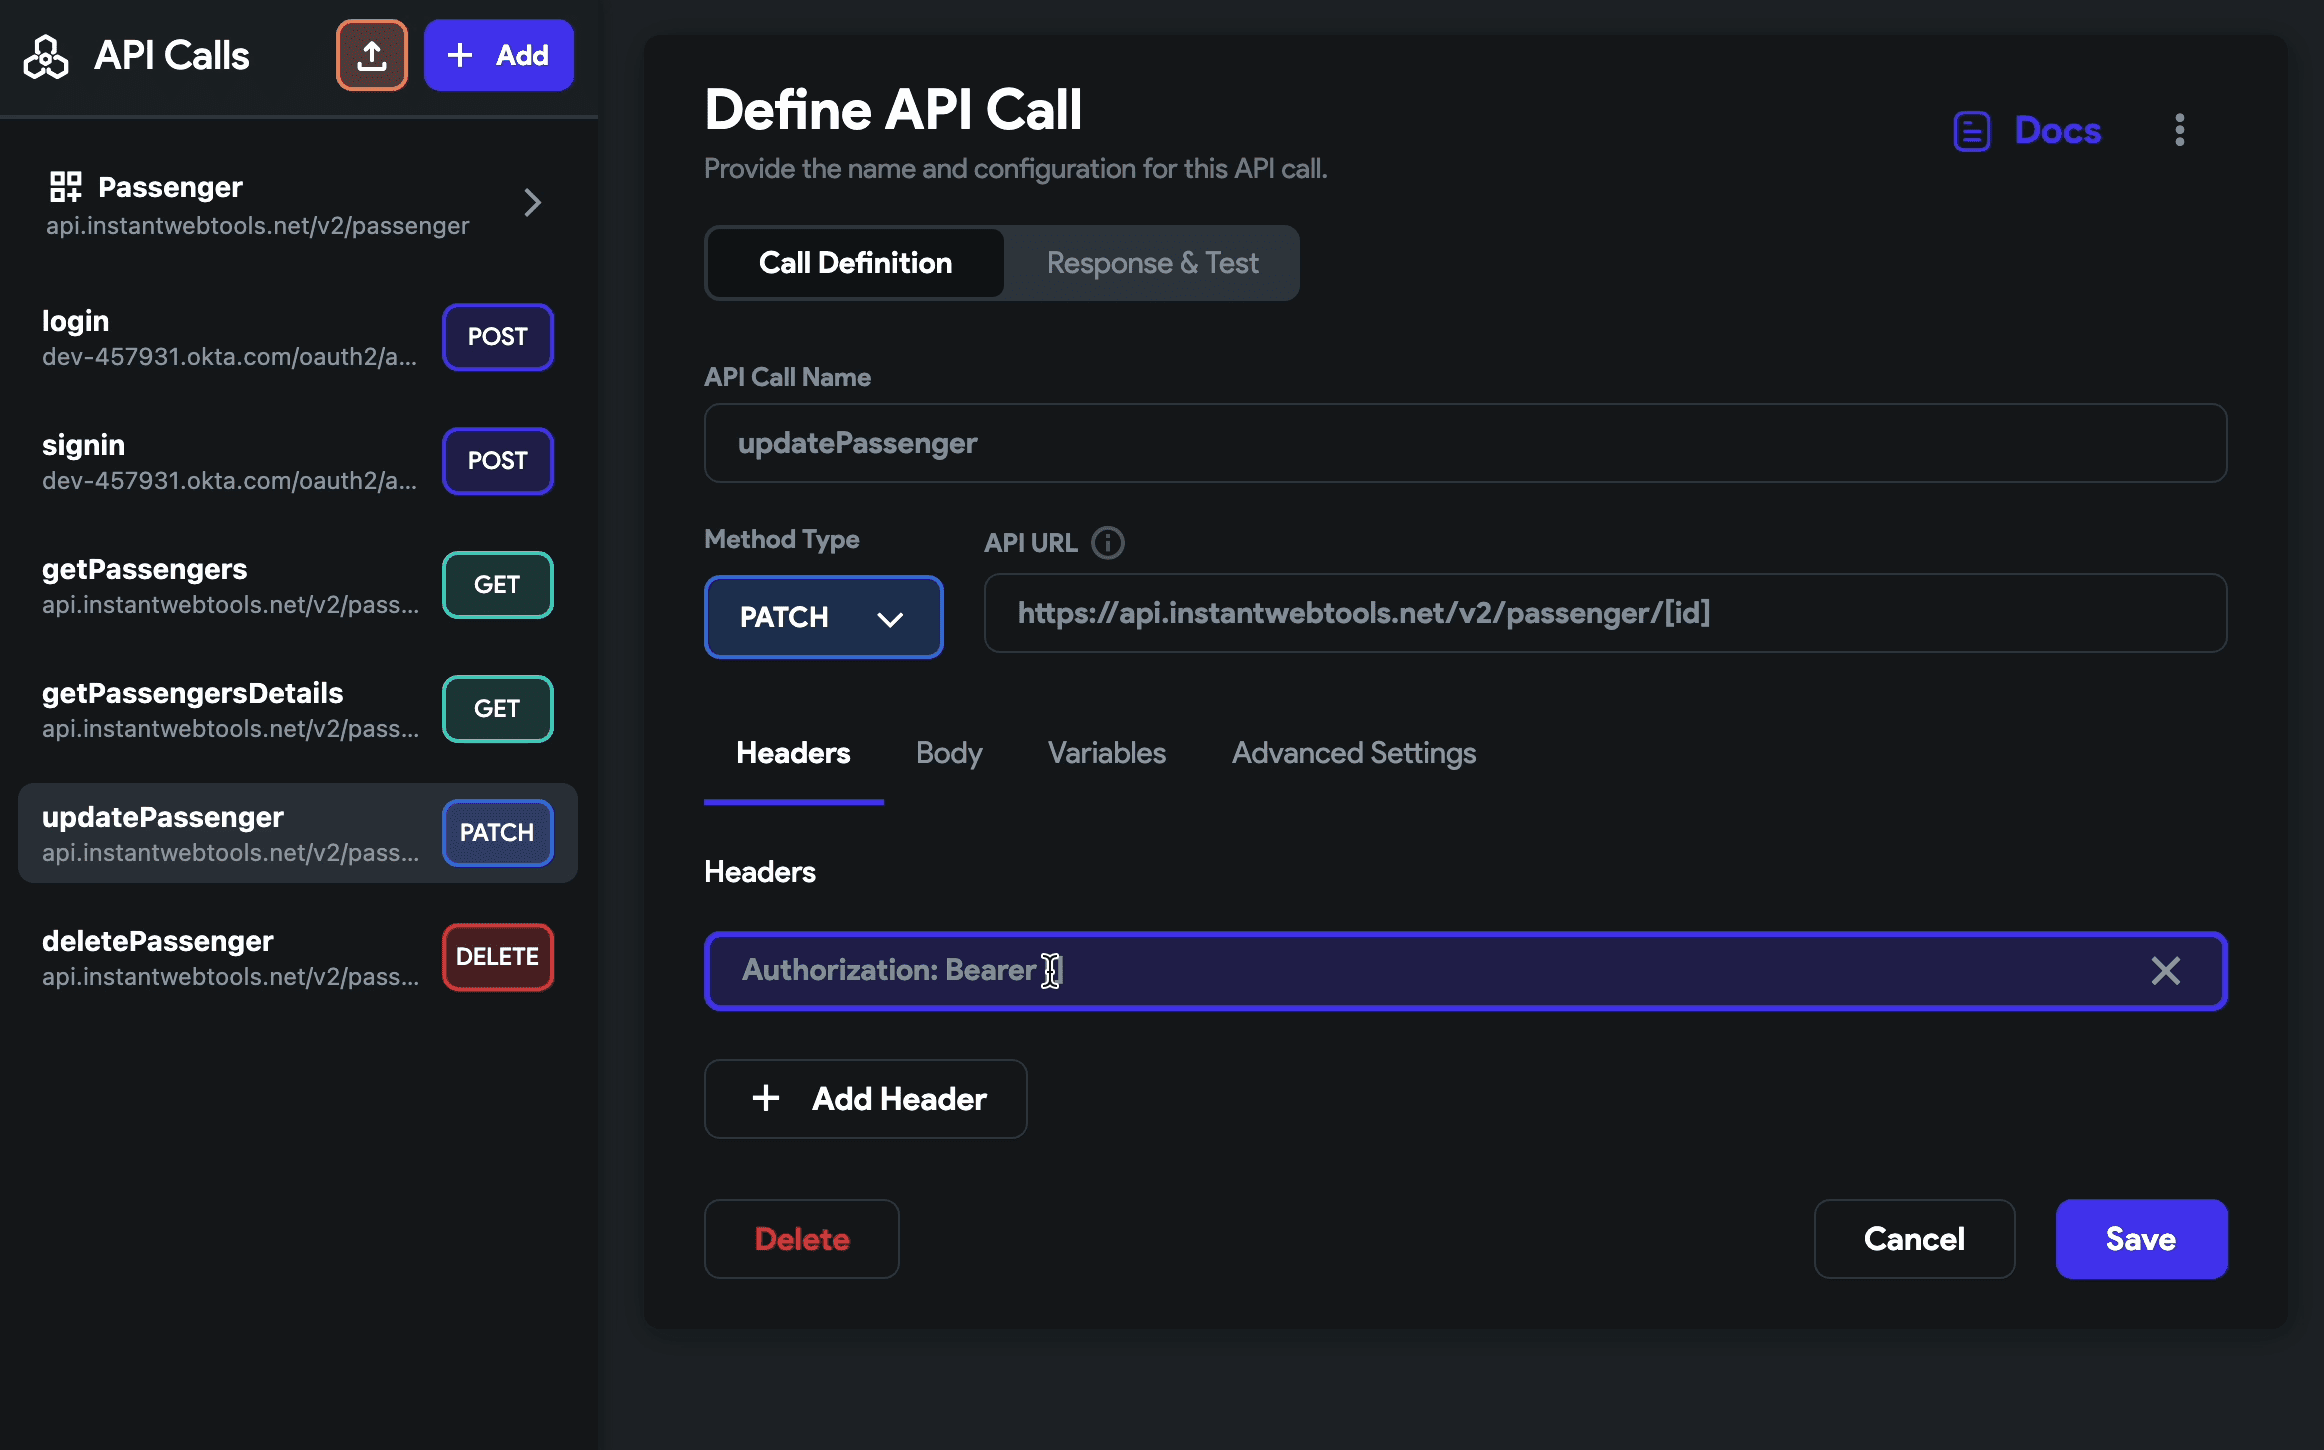
Task: Select the DELETE badge on deletePassenger
Action: (497, 956)
